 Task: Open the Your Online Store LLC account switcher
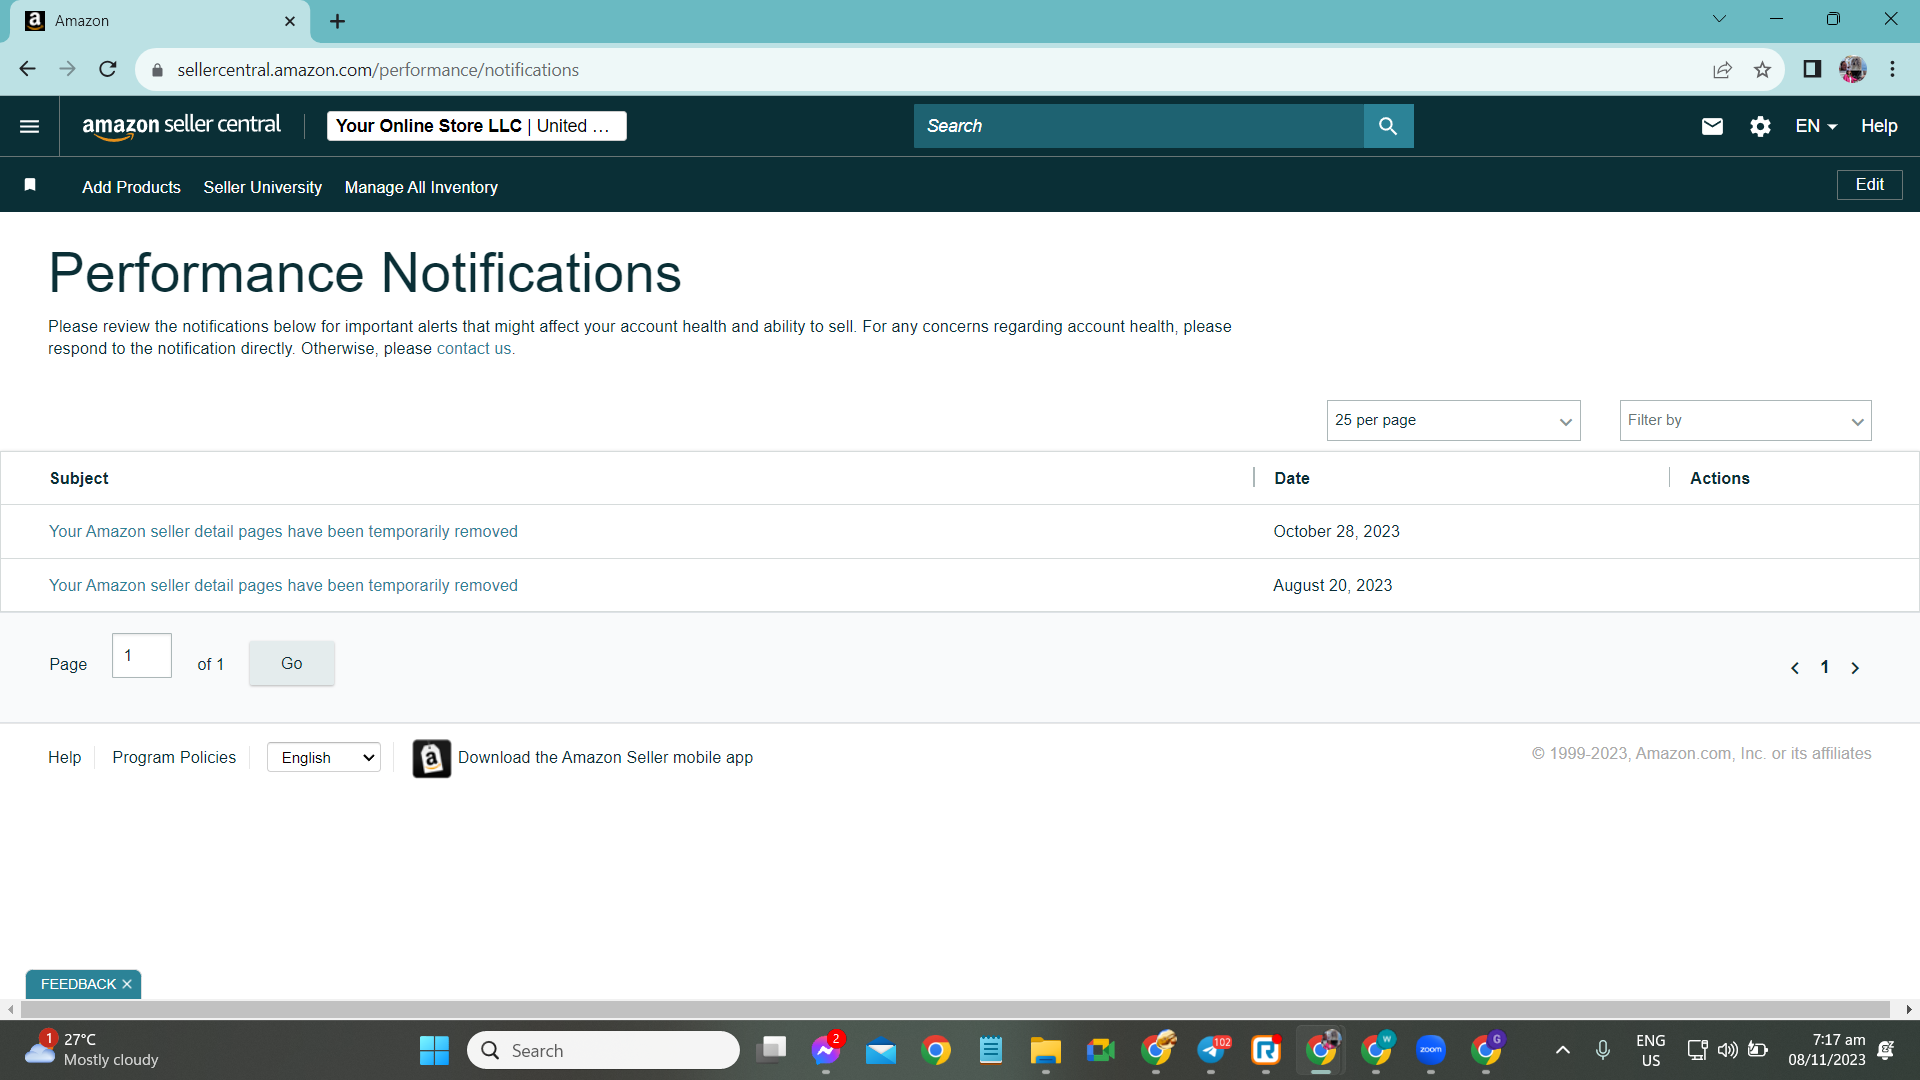click(x=476, y=126)
